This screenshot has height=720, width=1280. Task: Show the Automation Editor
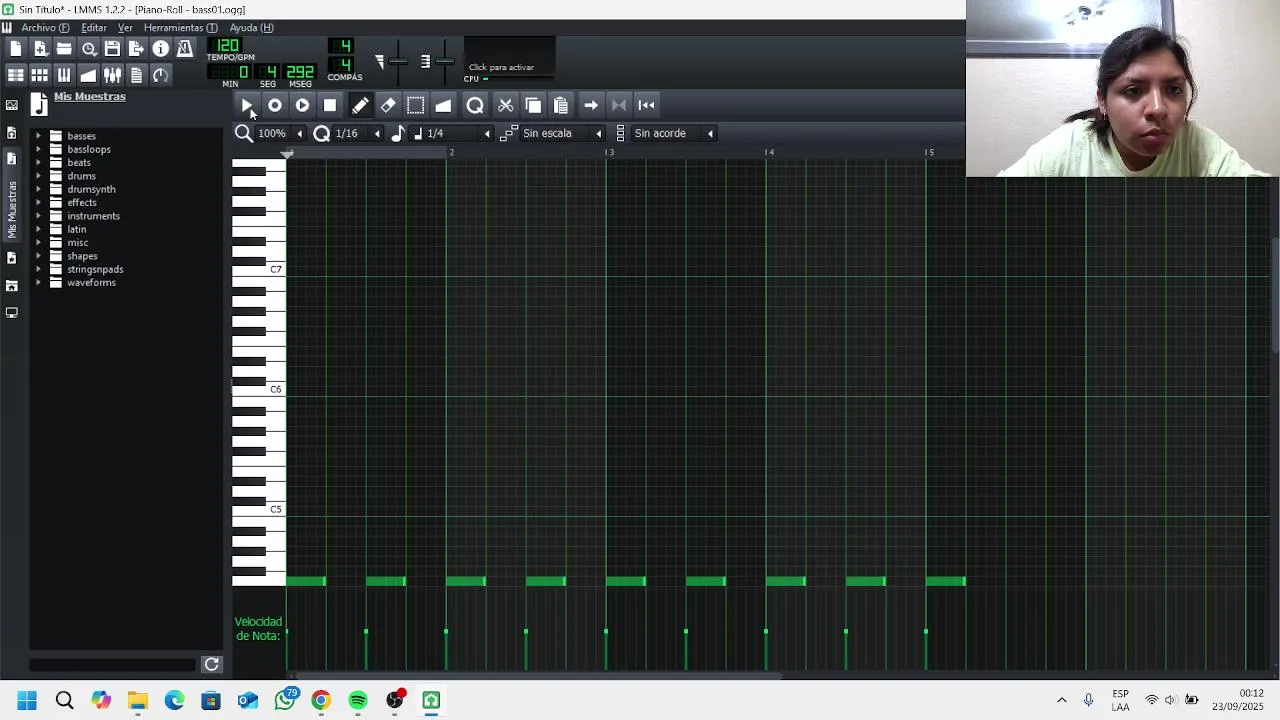tap(88, 75)
